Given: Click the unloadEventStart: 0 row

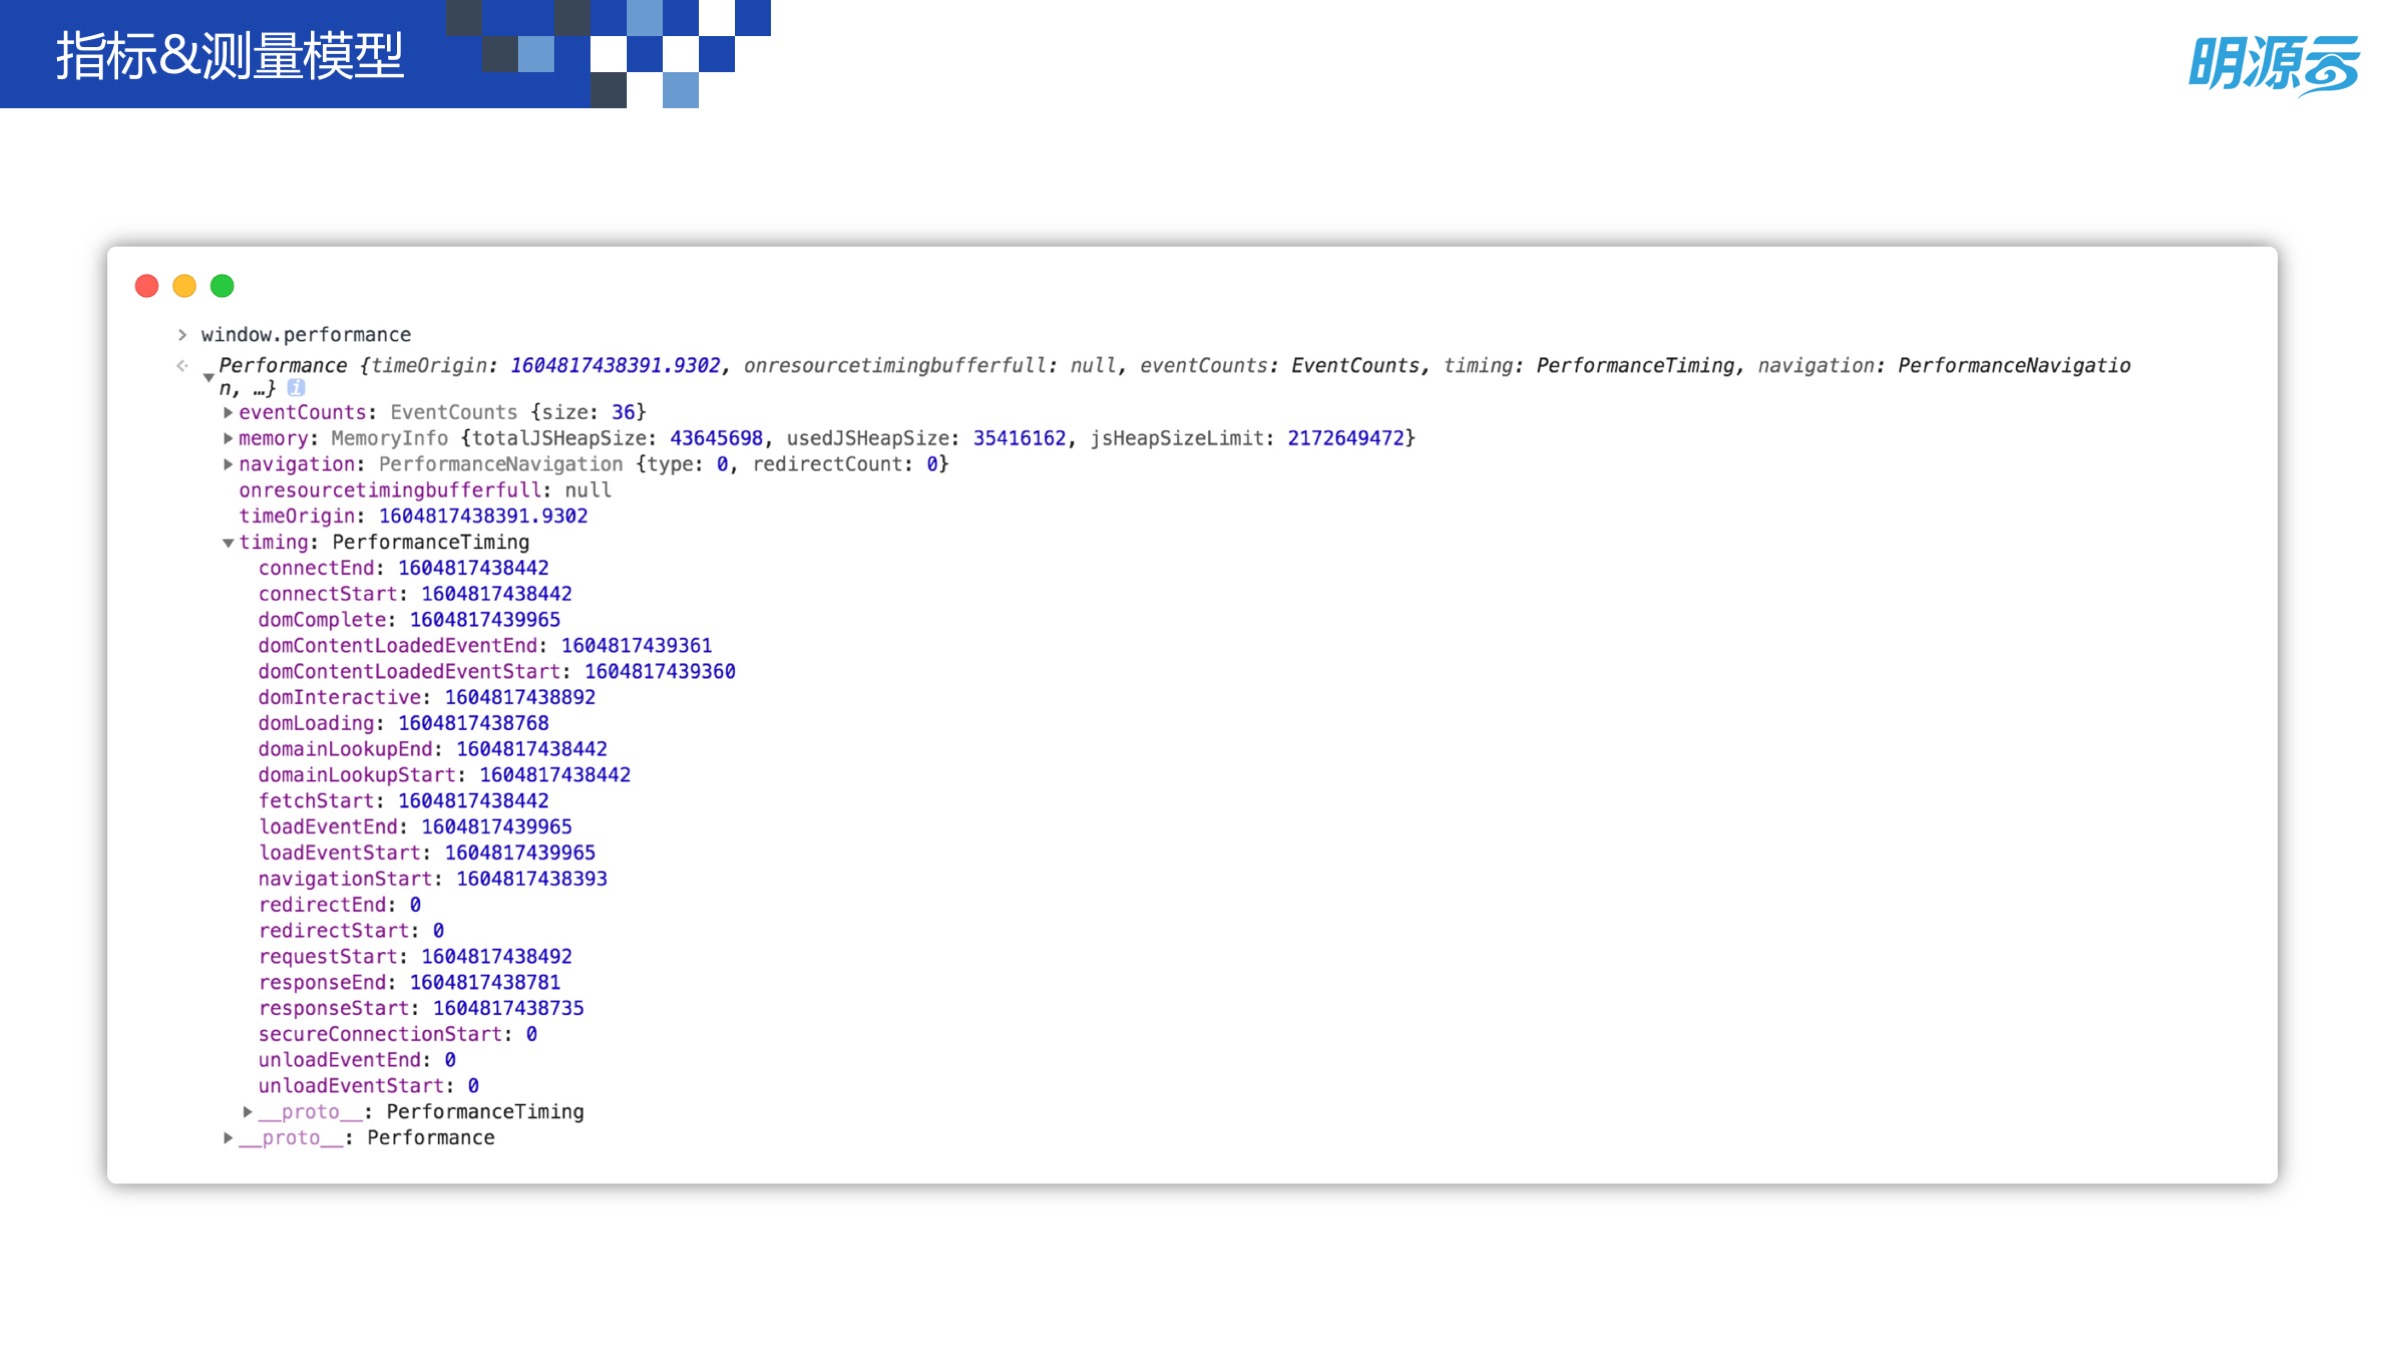Looking at the screenshot, I should [x=369, y=1086].
